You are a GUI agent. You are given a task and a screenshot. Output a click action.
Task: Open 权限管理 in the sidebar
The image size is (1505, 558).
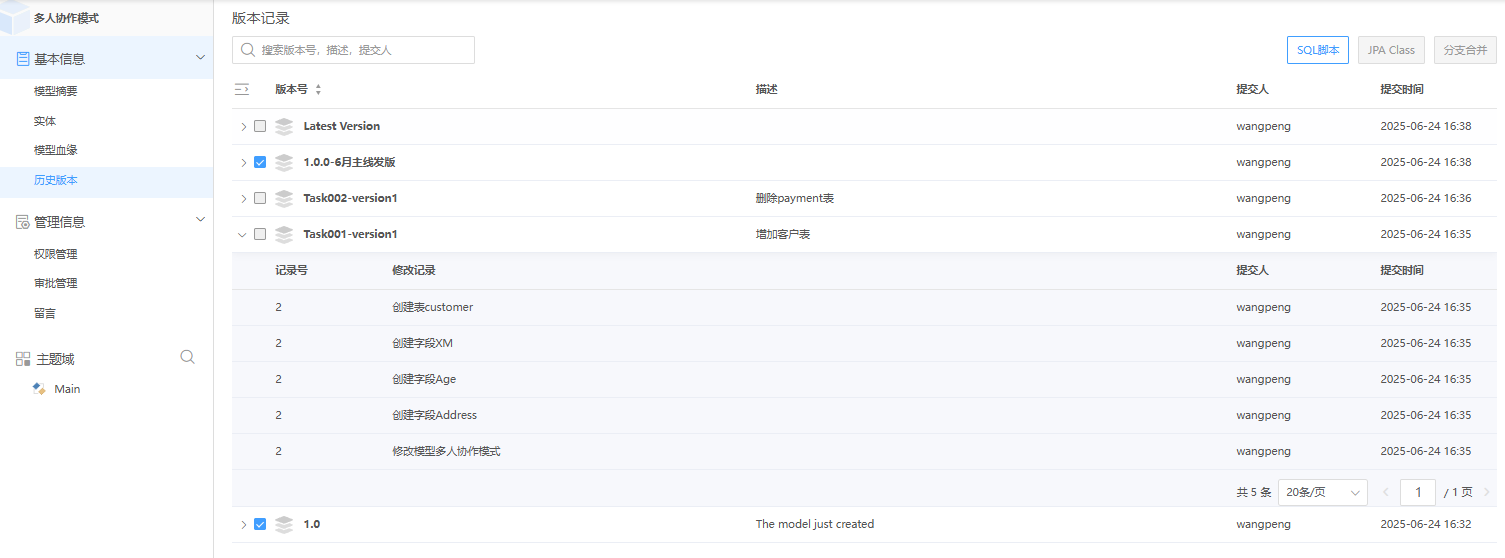(56, 254)
